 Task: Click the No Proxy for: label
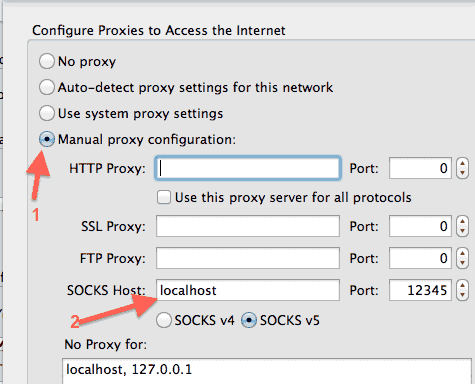(x=106, y=344)
